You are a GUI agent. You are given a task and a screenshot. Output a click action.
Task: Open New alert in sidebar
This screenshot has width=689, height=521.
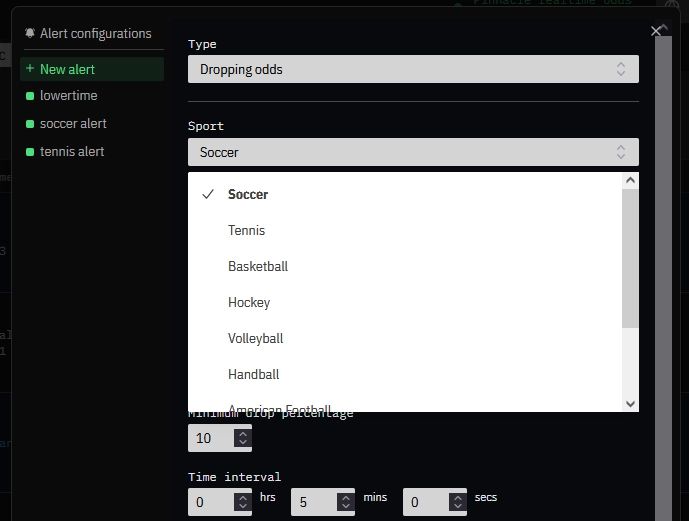click(x=92, y=69)
